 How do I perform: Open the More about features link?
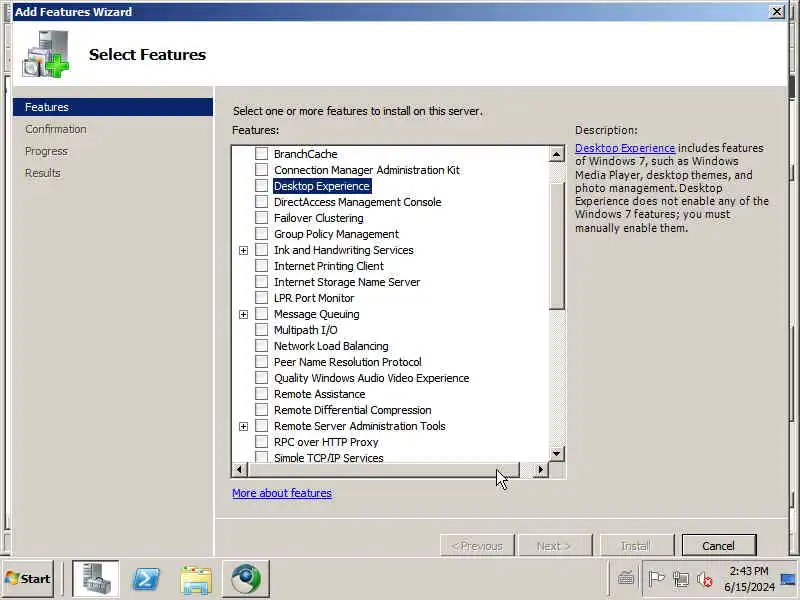tap(282, 493)
